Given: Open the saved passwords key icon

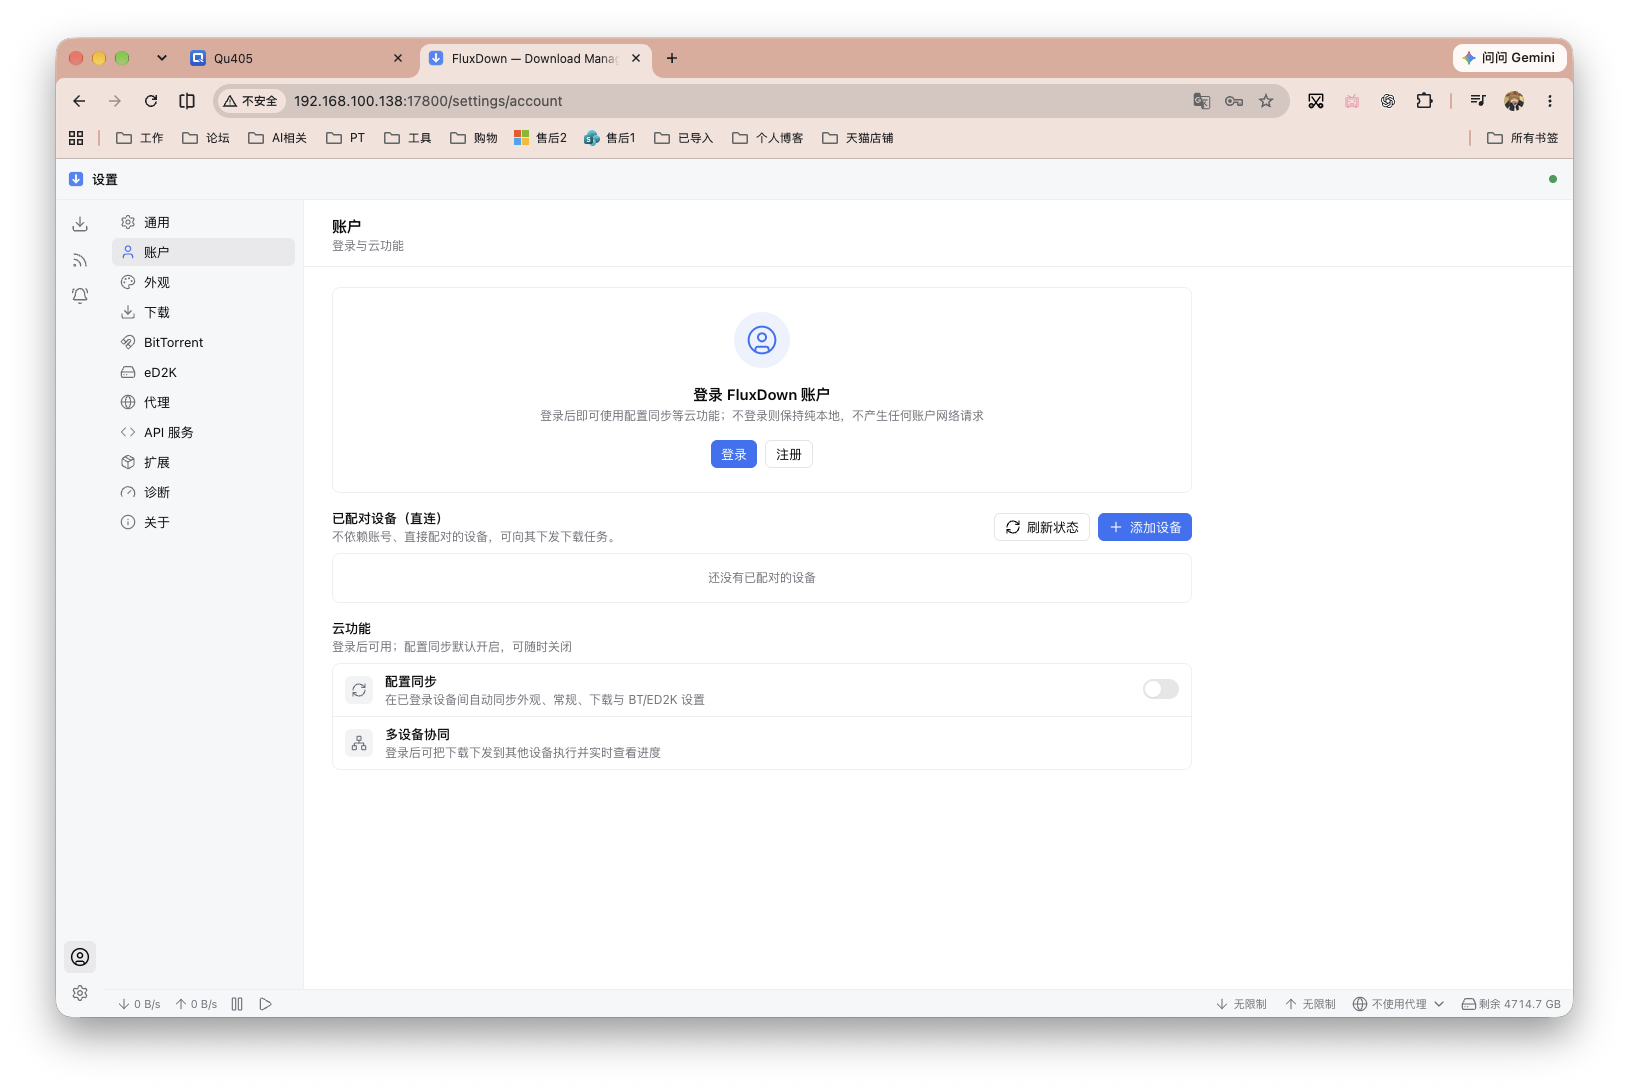Looking at the screenshot, I should coord(1234,101).
